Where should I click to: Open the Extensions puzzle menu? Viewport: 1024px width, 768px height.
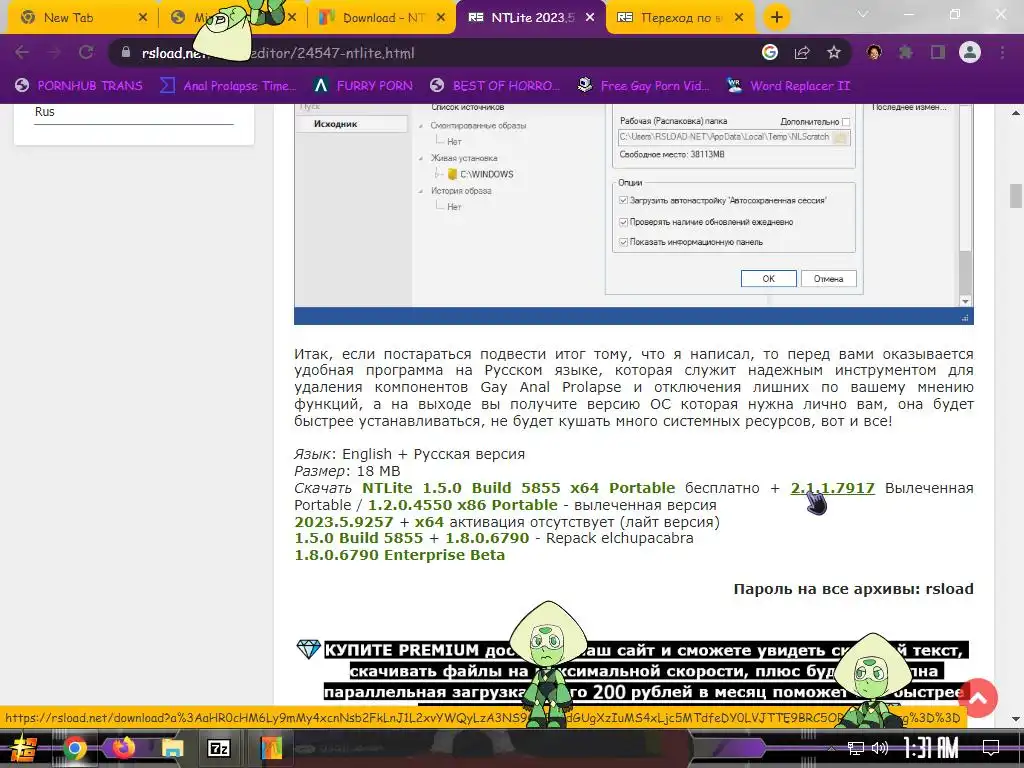click(x=906, y=52)
